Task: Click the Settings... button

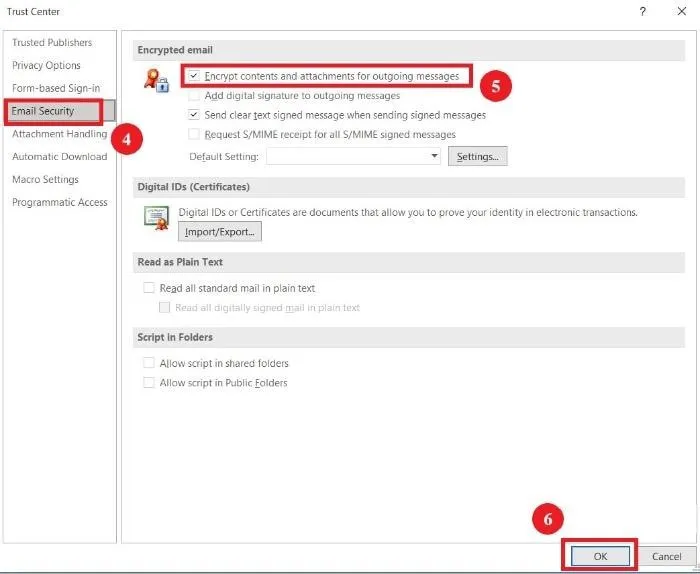Action: [x=477, y=157]
